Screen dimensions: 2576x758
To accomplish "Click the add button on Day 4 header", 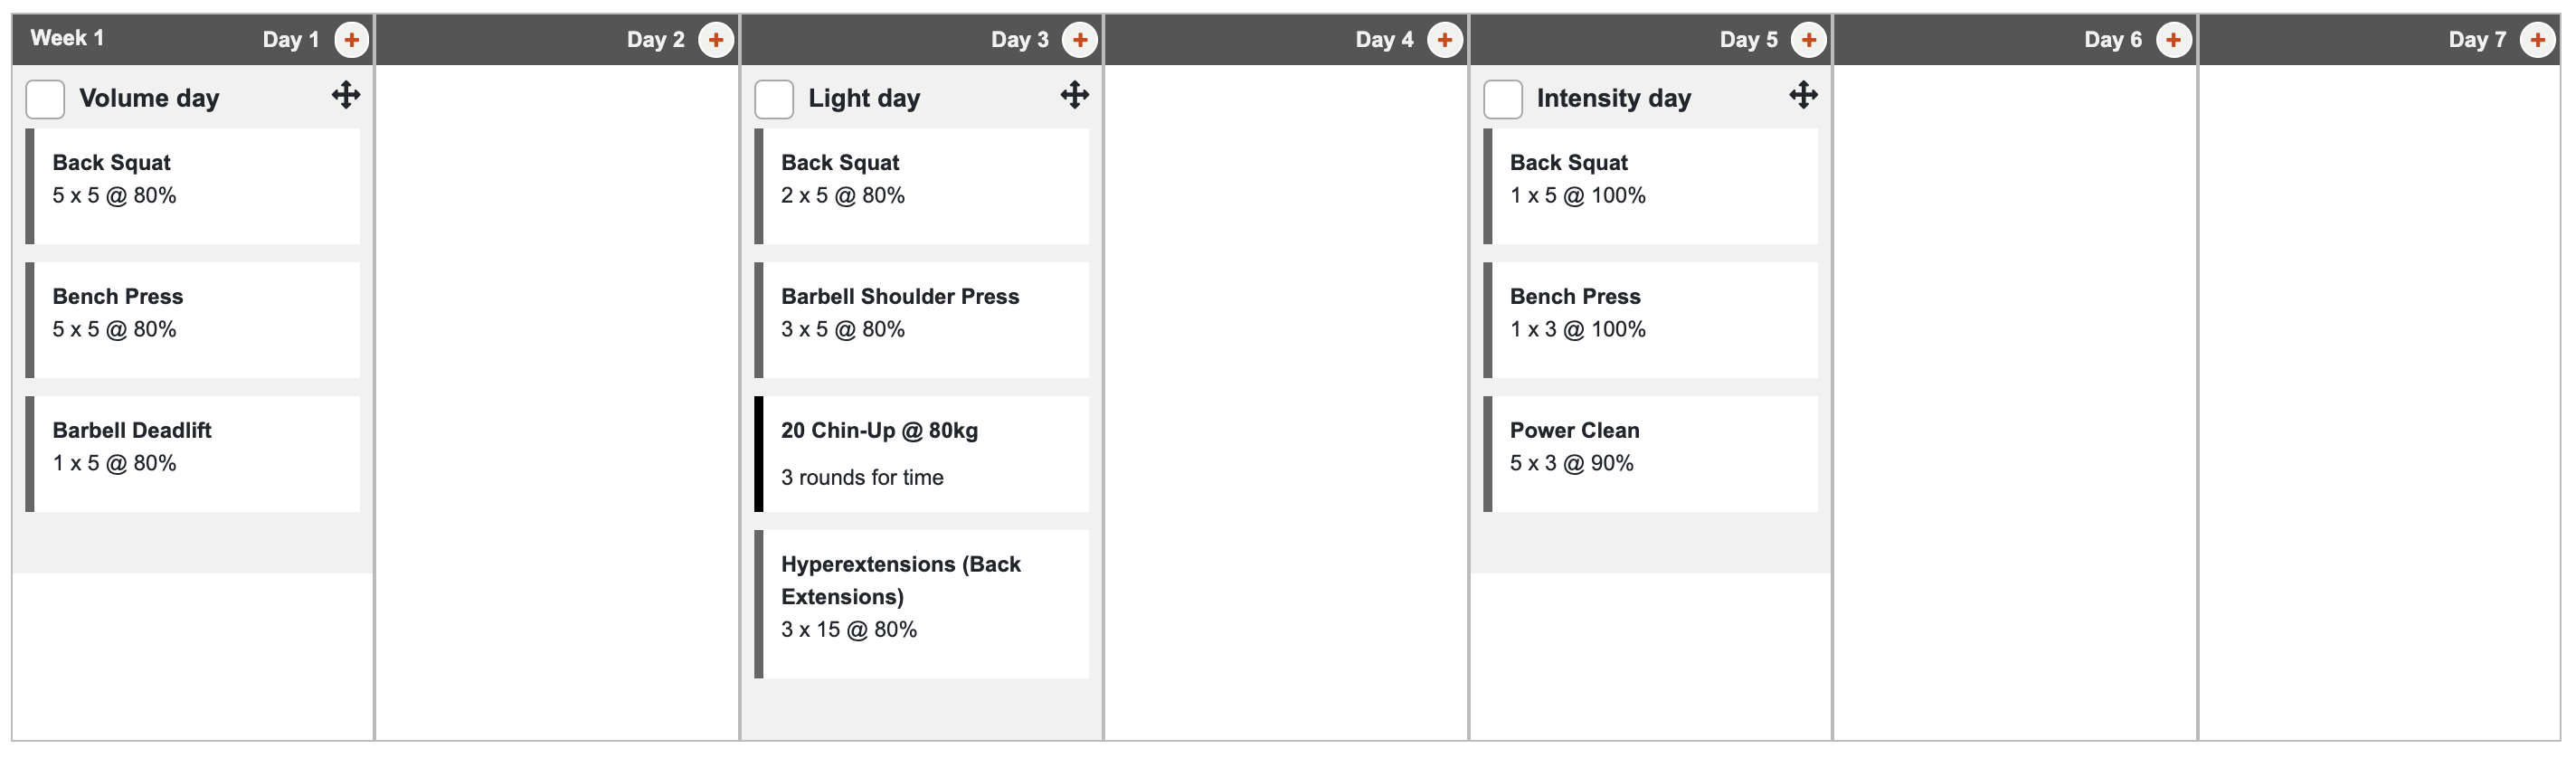I will click(x=1445, y=39).
